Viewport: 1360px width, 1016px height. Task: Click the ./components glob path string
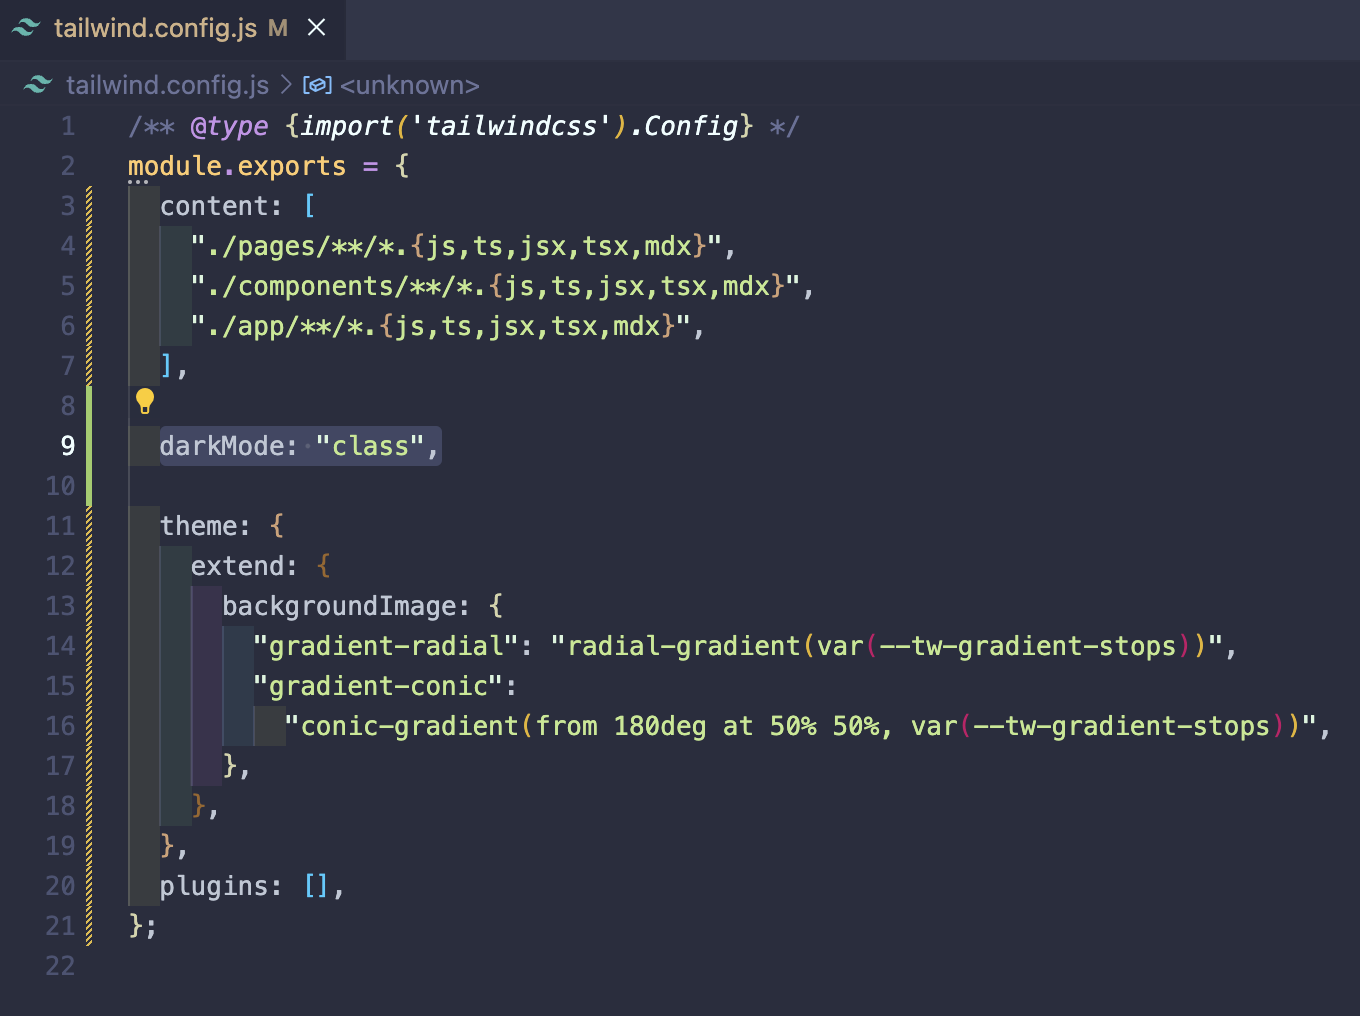495,286
